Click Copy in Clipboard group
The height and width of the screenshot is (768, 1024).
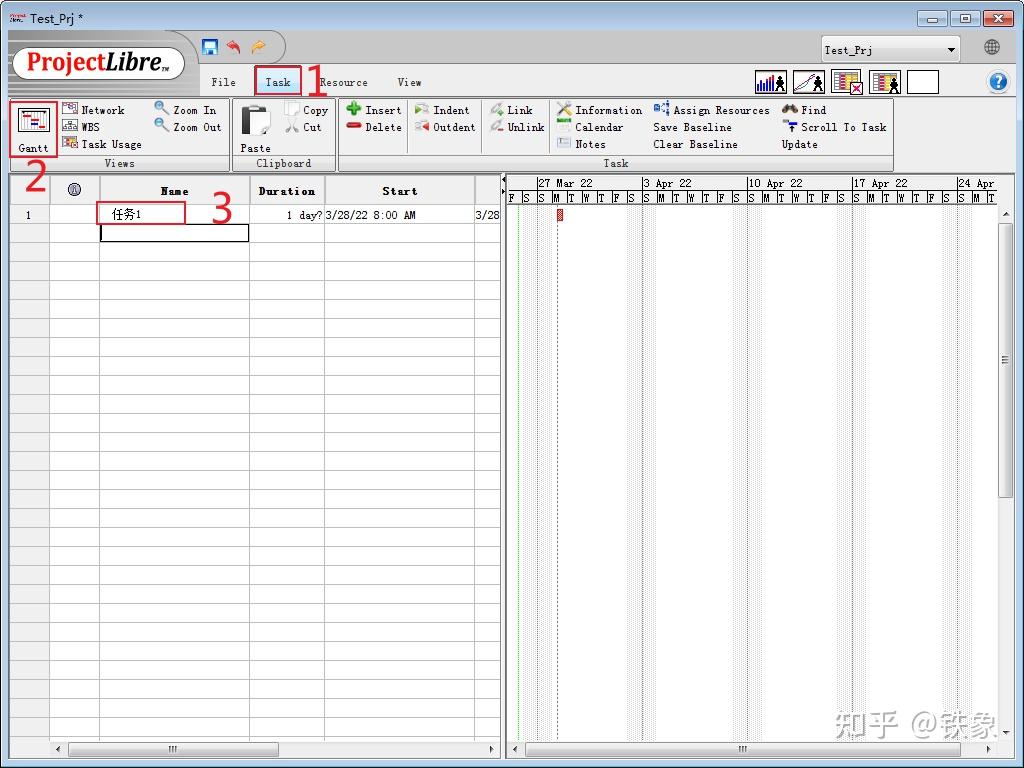pos(307,110)
